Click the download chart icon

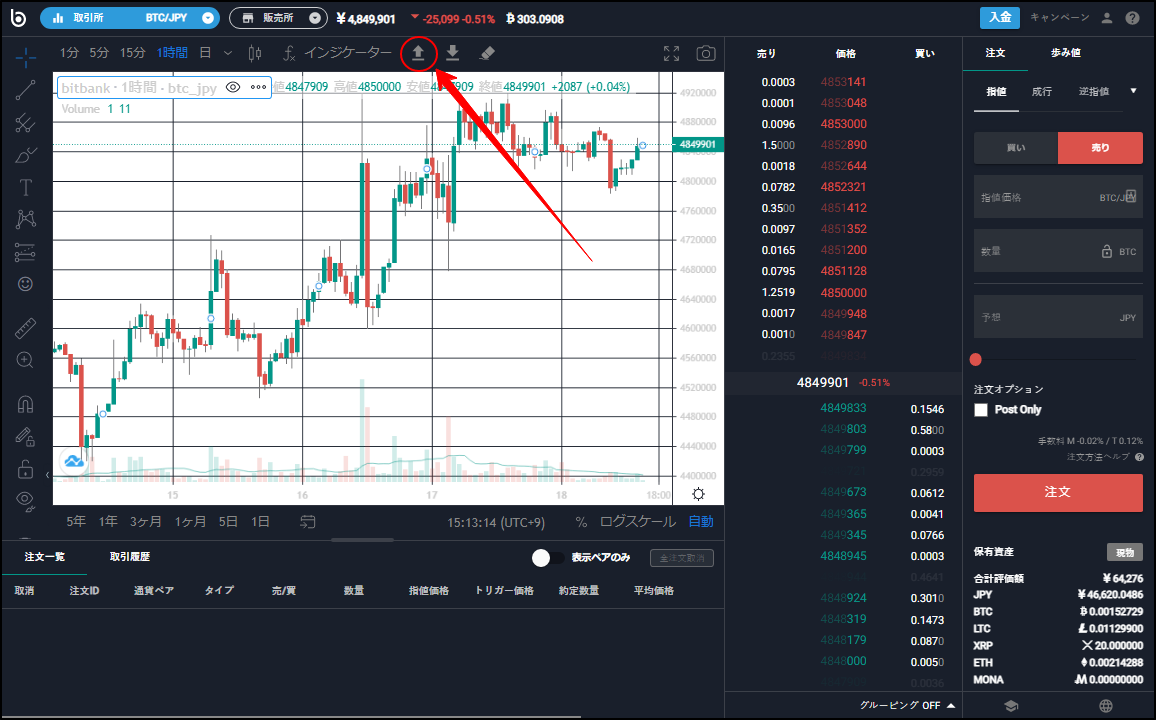[452, 52]
